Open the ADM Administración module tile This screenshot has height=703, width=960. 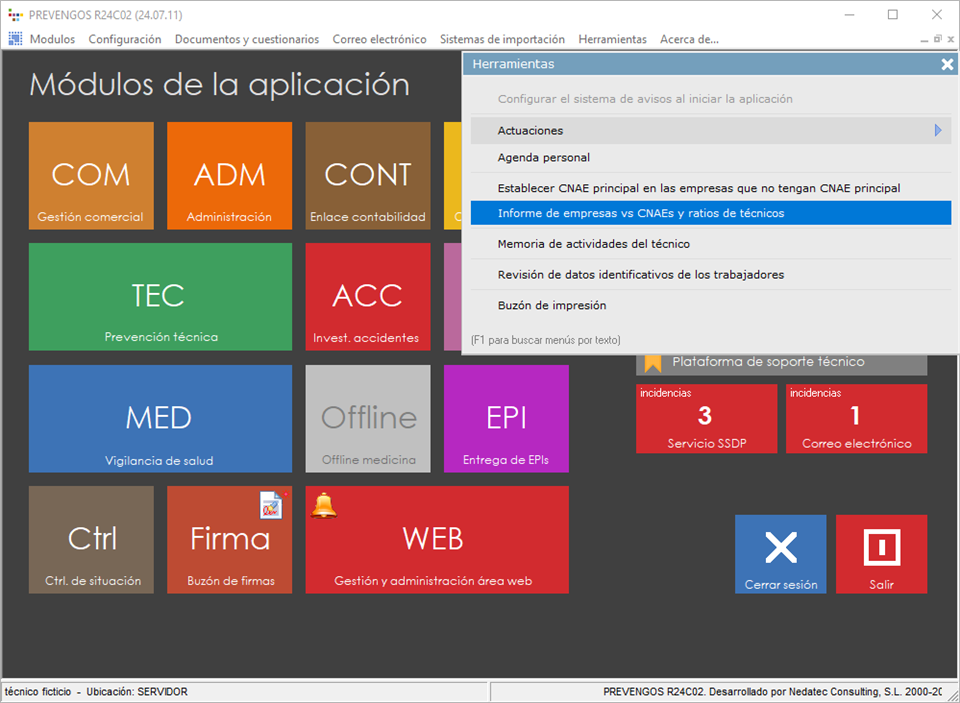[x=229, y=176]
